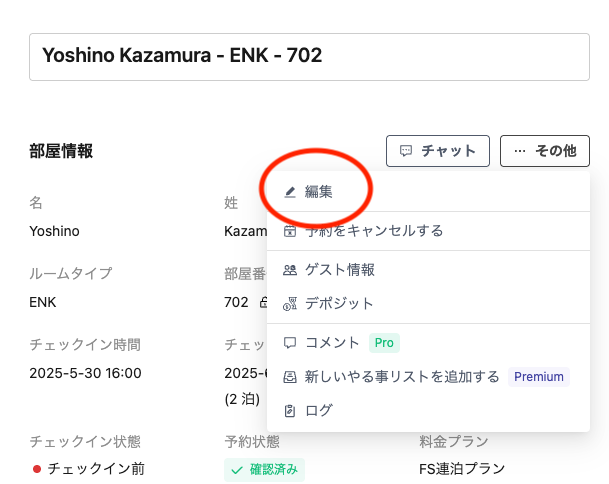Click the lock icon next to room 702
Screen dimensions: 609x484
[263, 302]
